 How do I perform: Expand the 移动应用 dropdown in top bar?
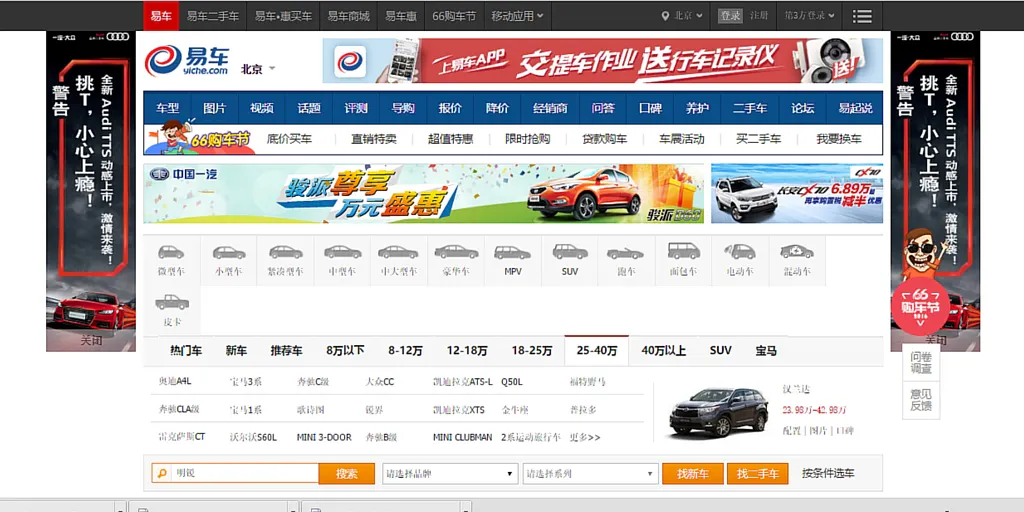tap(517, 16)
